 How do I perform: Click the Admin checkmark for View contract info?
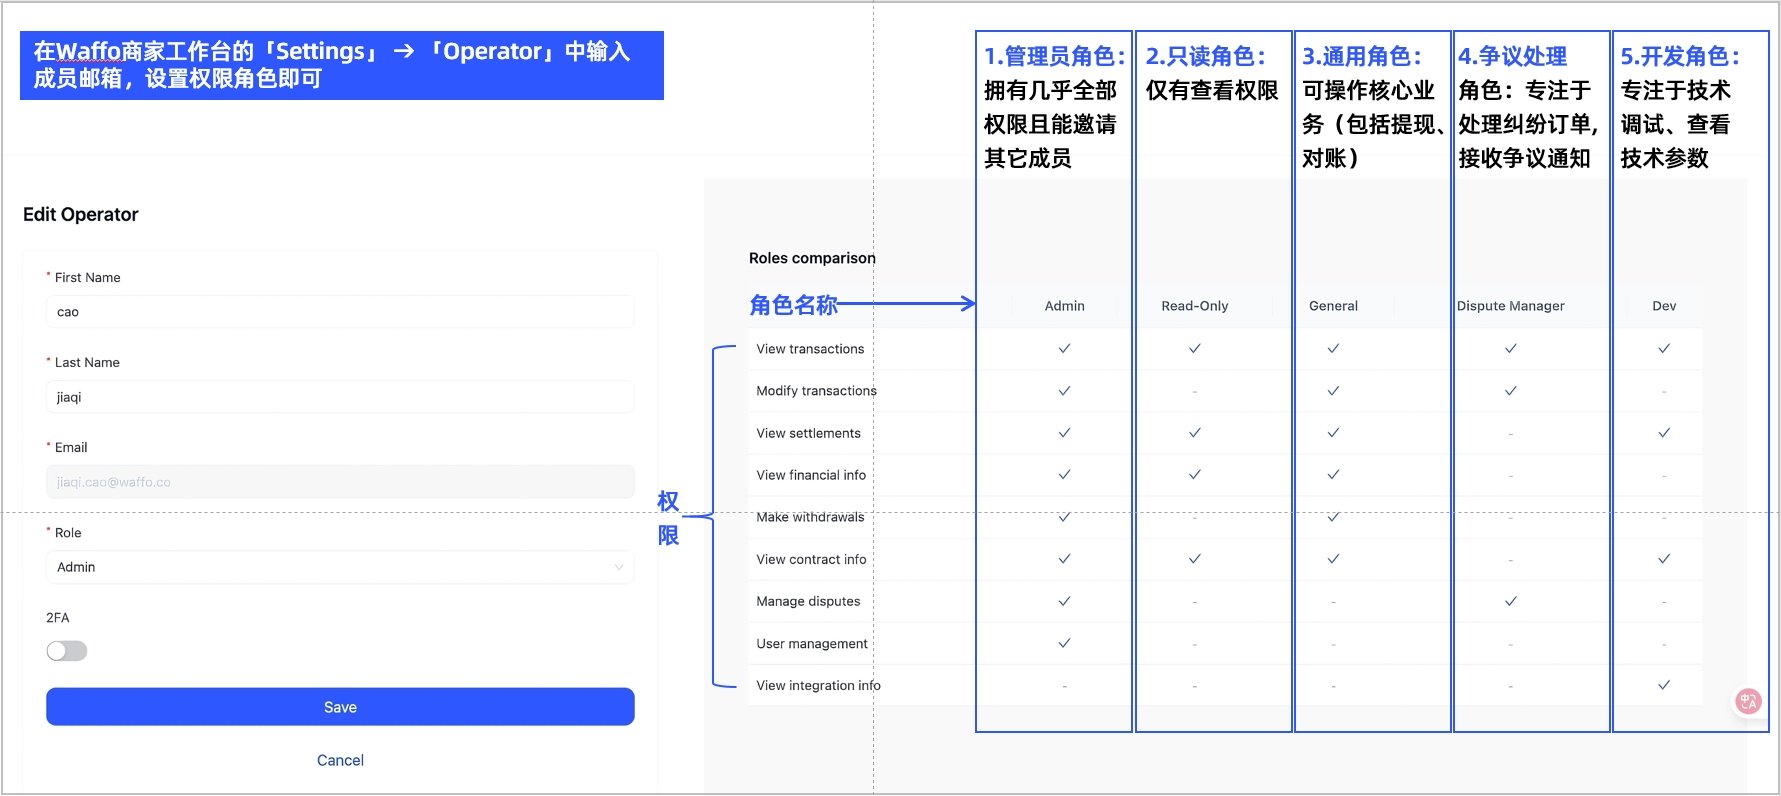1064,559
